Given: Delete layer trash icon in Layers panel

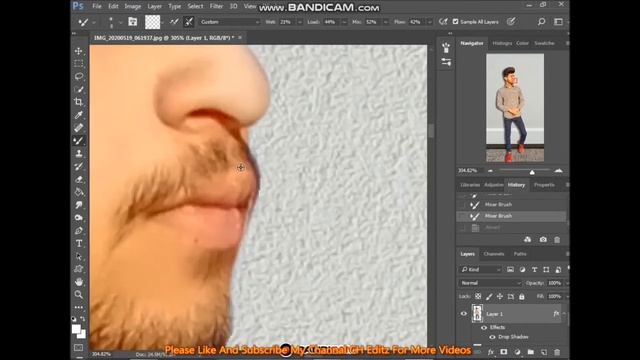Looking at the screenshot, I should pyautogui.click(x=557, y=352).
